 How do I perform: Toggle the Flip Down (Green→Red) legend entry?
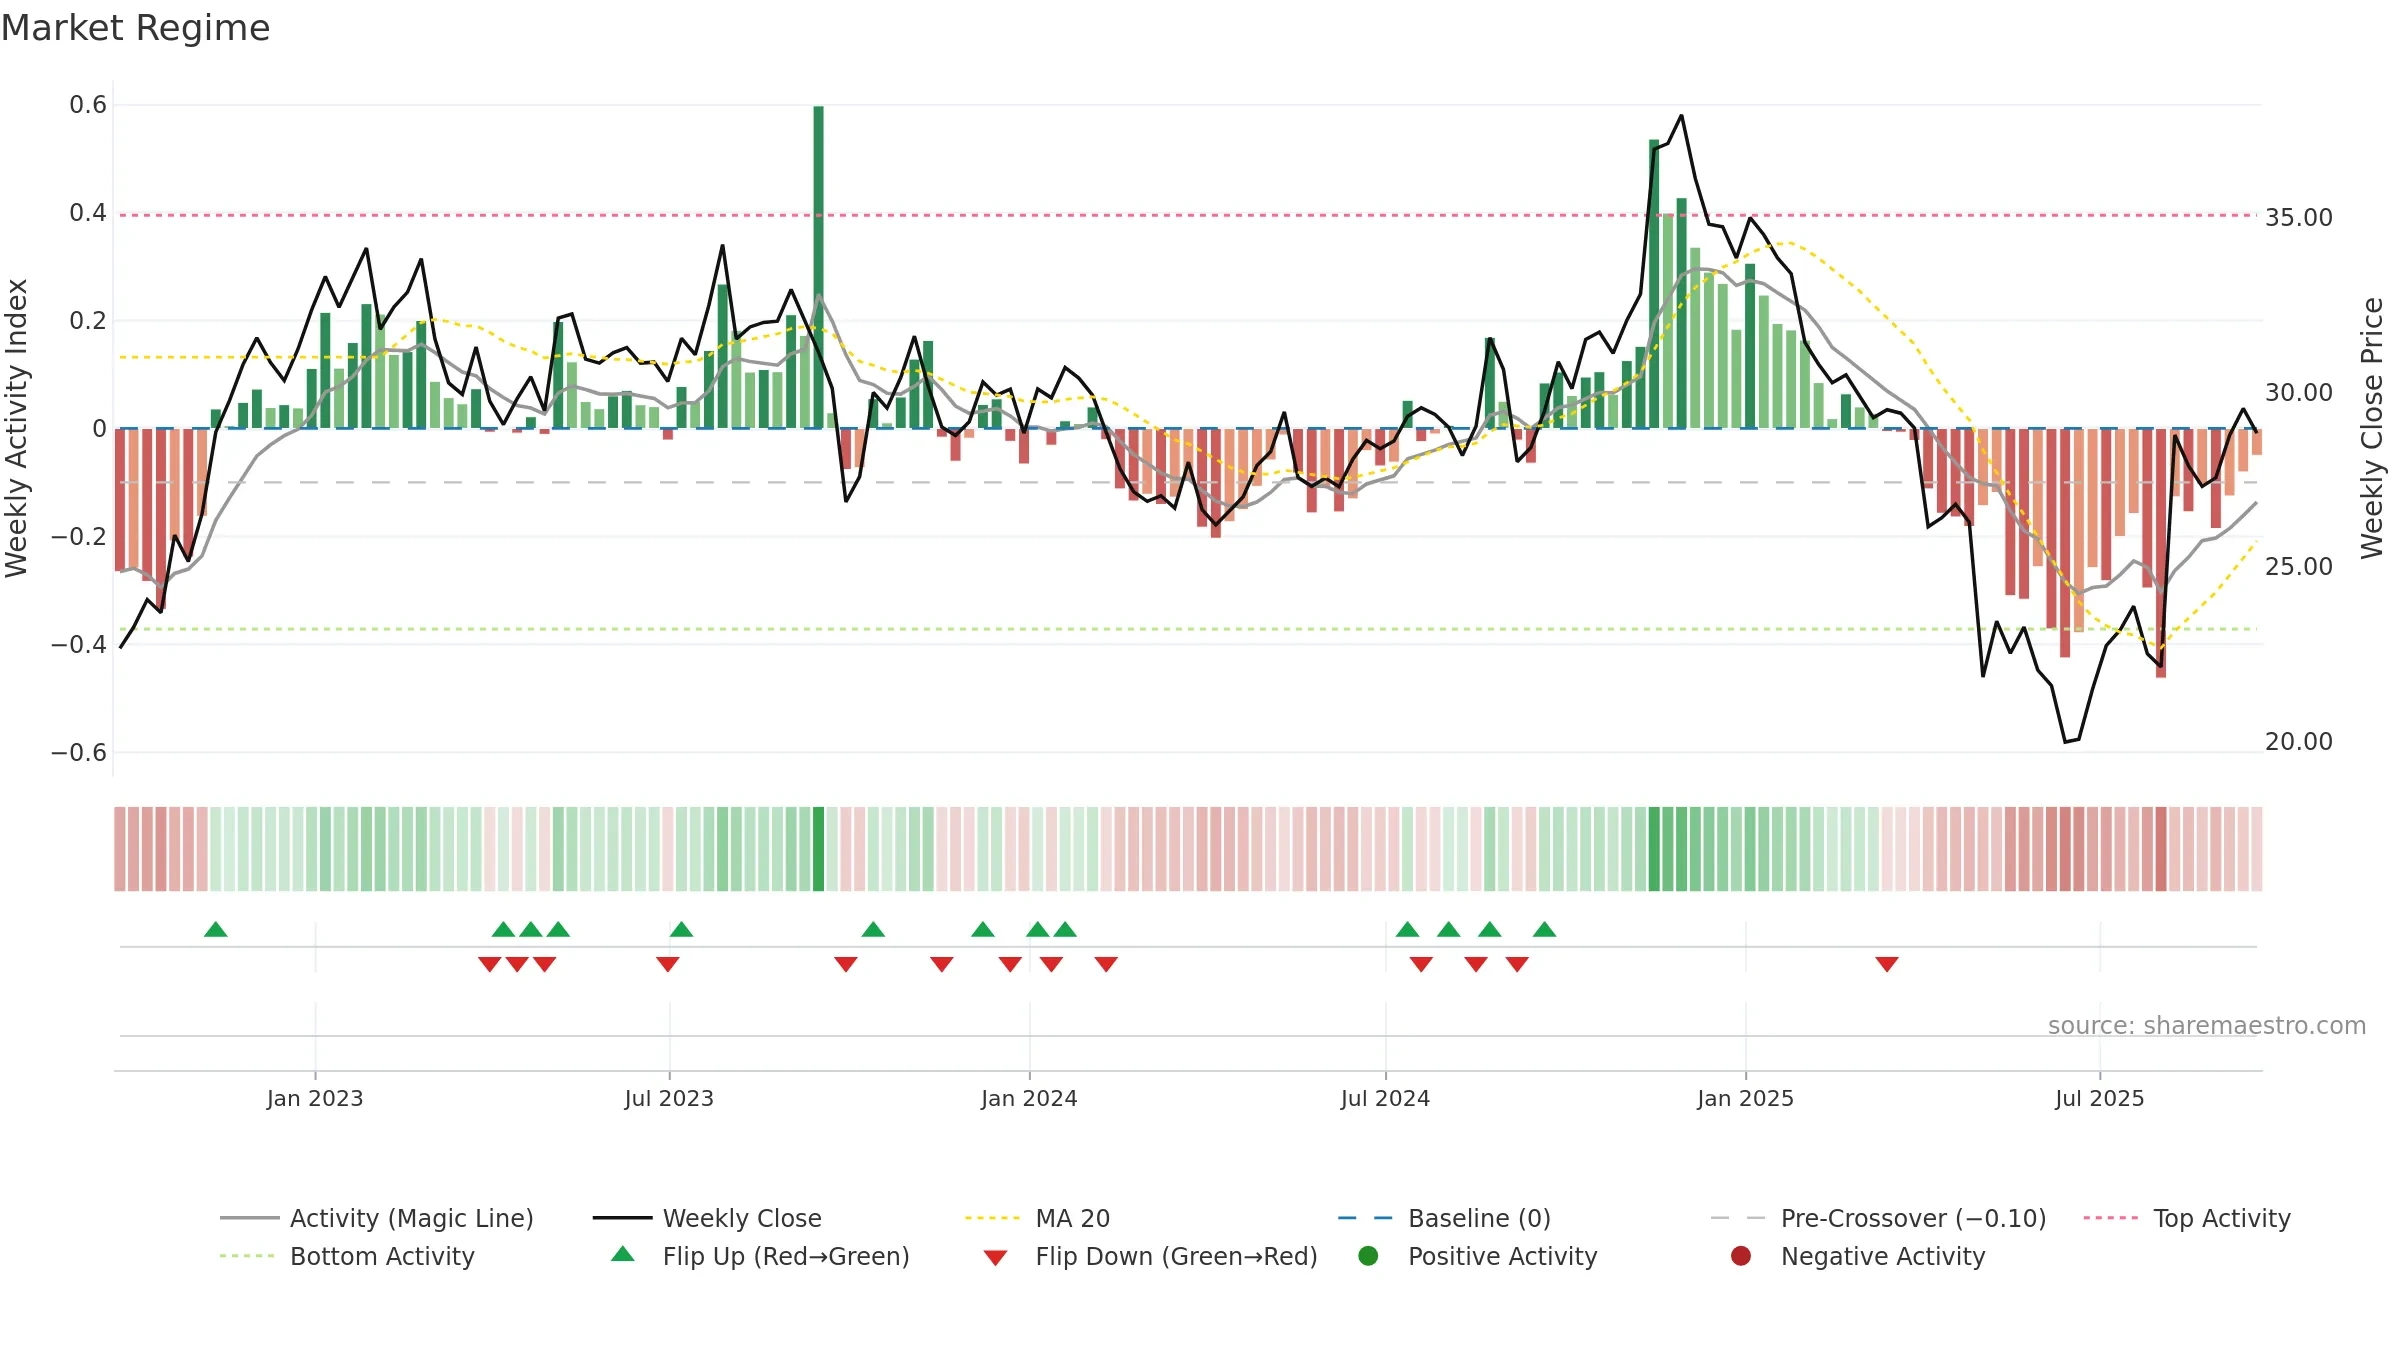[1150, 1256]
